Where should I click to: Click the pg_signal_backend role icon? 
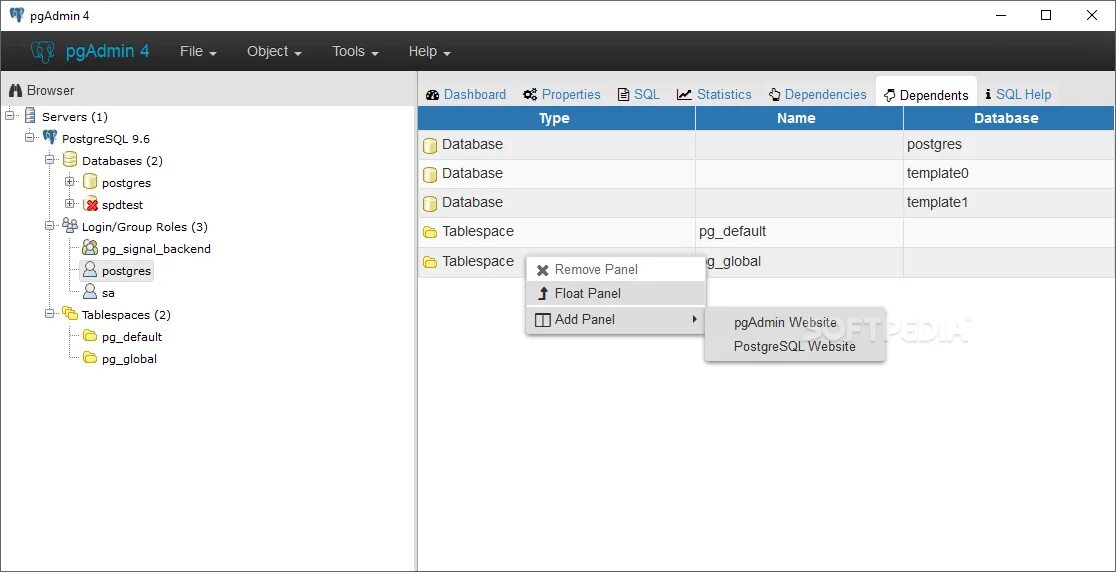90,248
